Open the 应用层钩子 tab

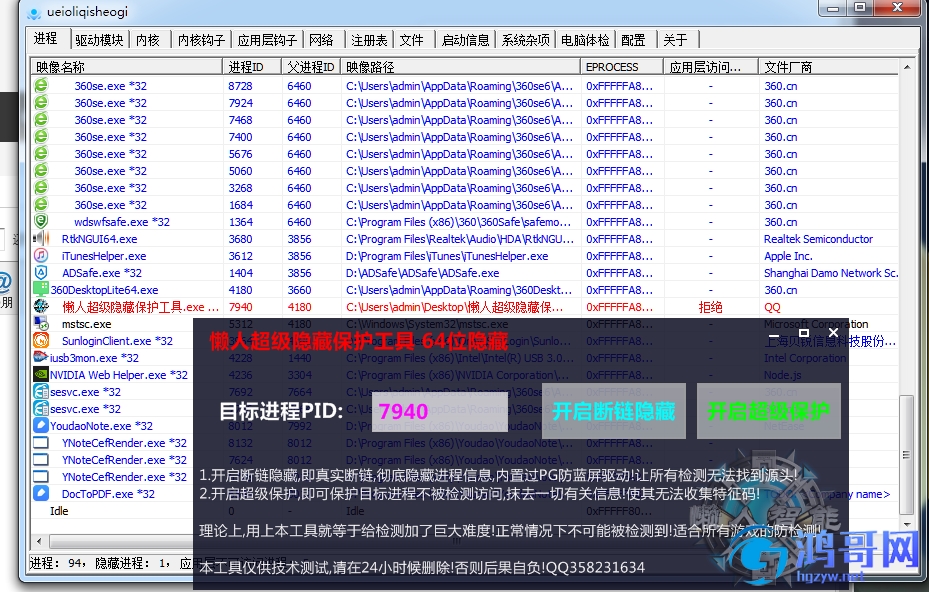point(267,40)
